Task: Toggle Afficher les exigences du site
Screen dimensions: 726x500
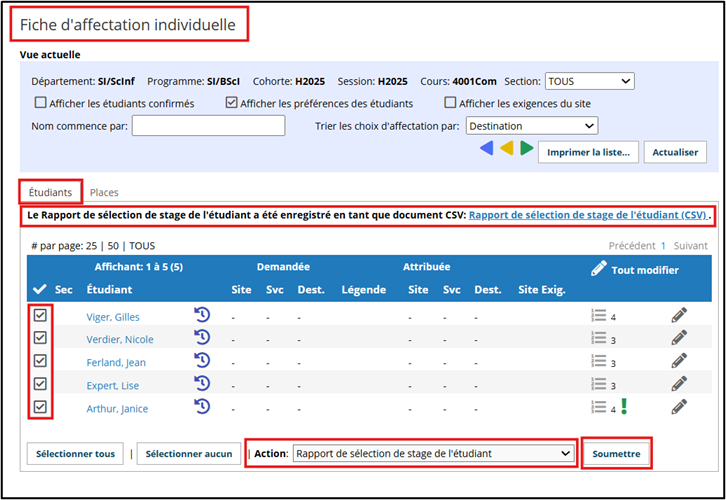Action: (450, 102)
